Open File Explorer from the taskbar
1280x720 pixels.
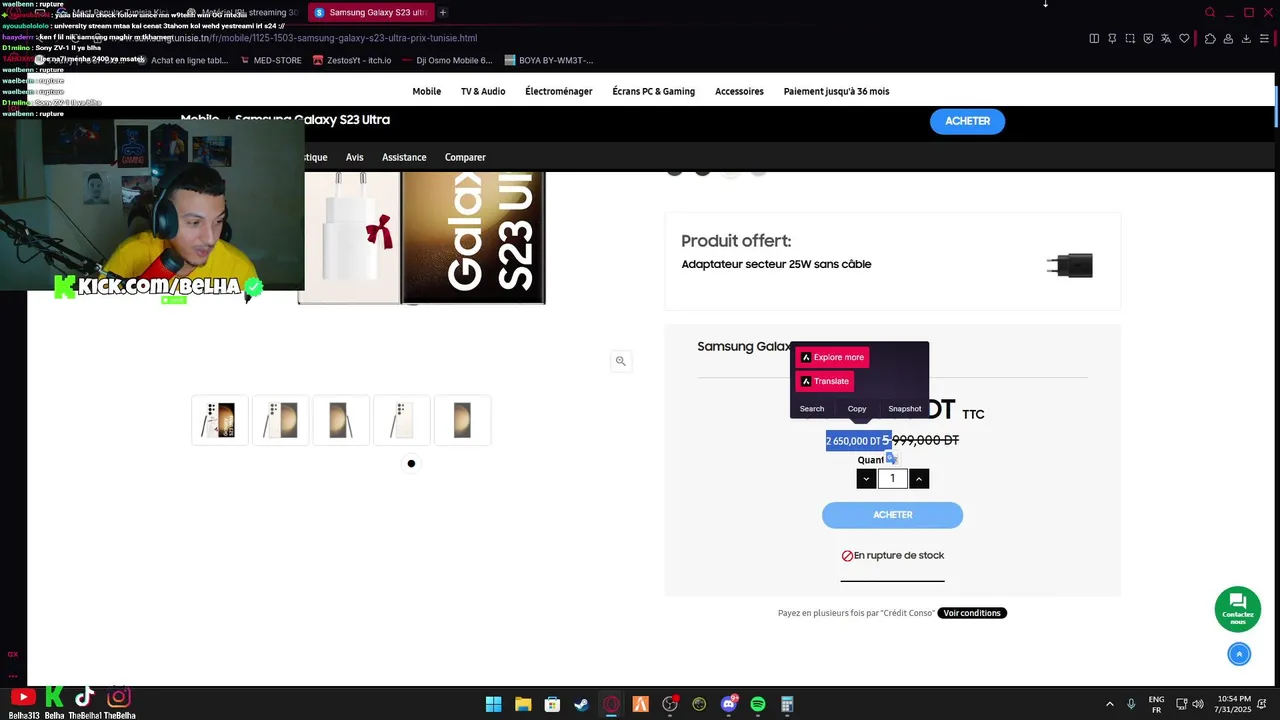[x=523, y=704]
